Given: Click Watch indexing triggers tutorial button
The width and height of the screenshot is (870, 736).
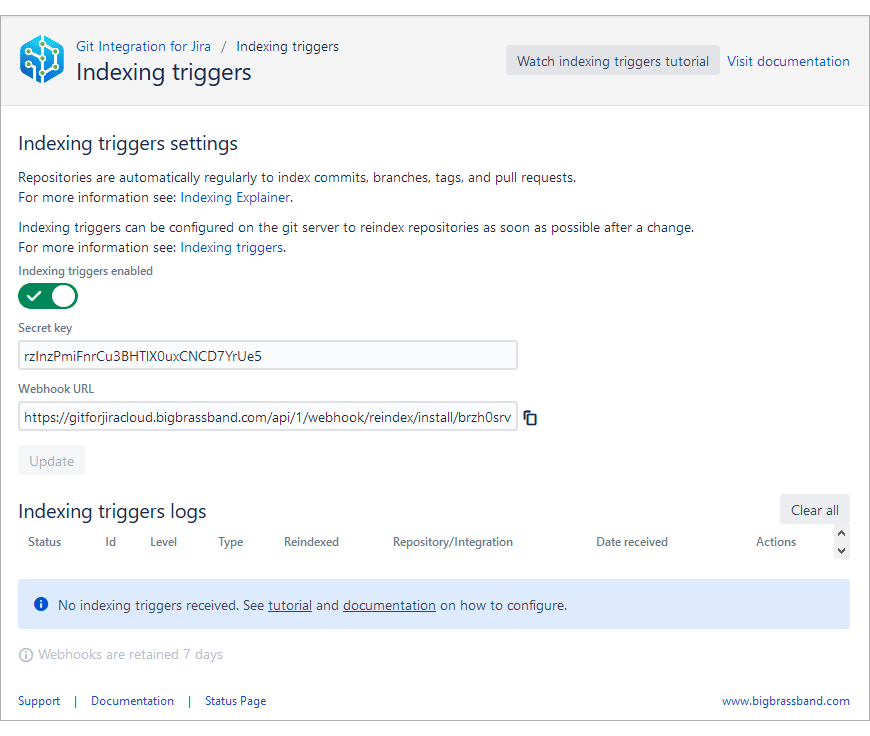Looking at the screenshot, I should 613,61.
